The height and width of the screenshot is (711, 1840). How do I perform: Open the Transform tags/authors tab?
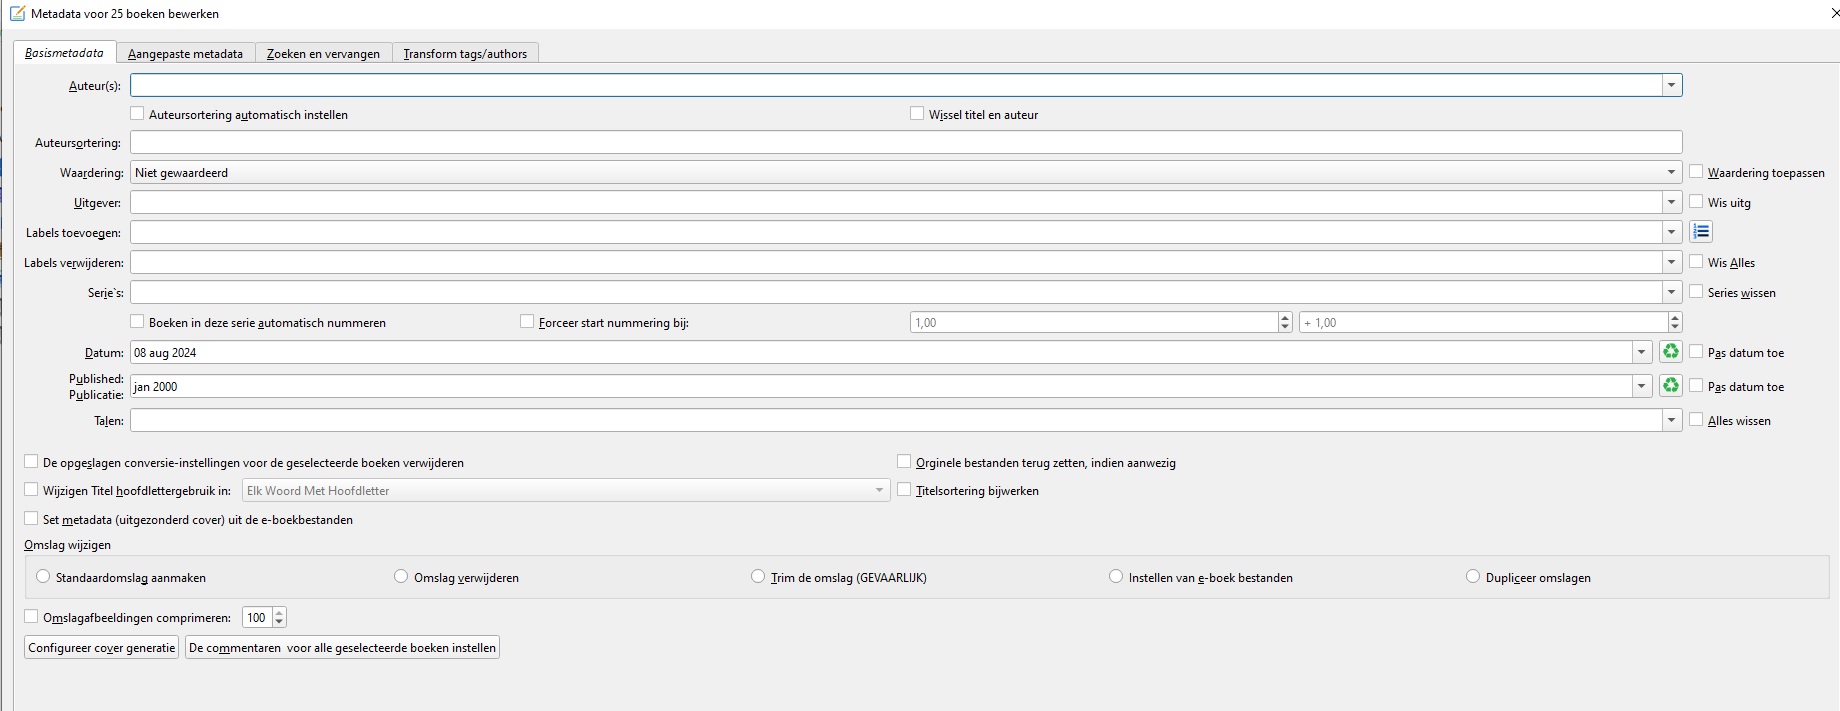(465, 54)
